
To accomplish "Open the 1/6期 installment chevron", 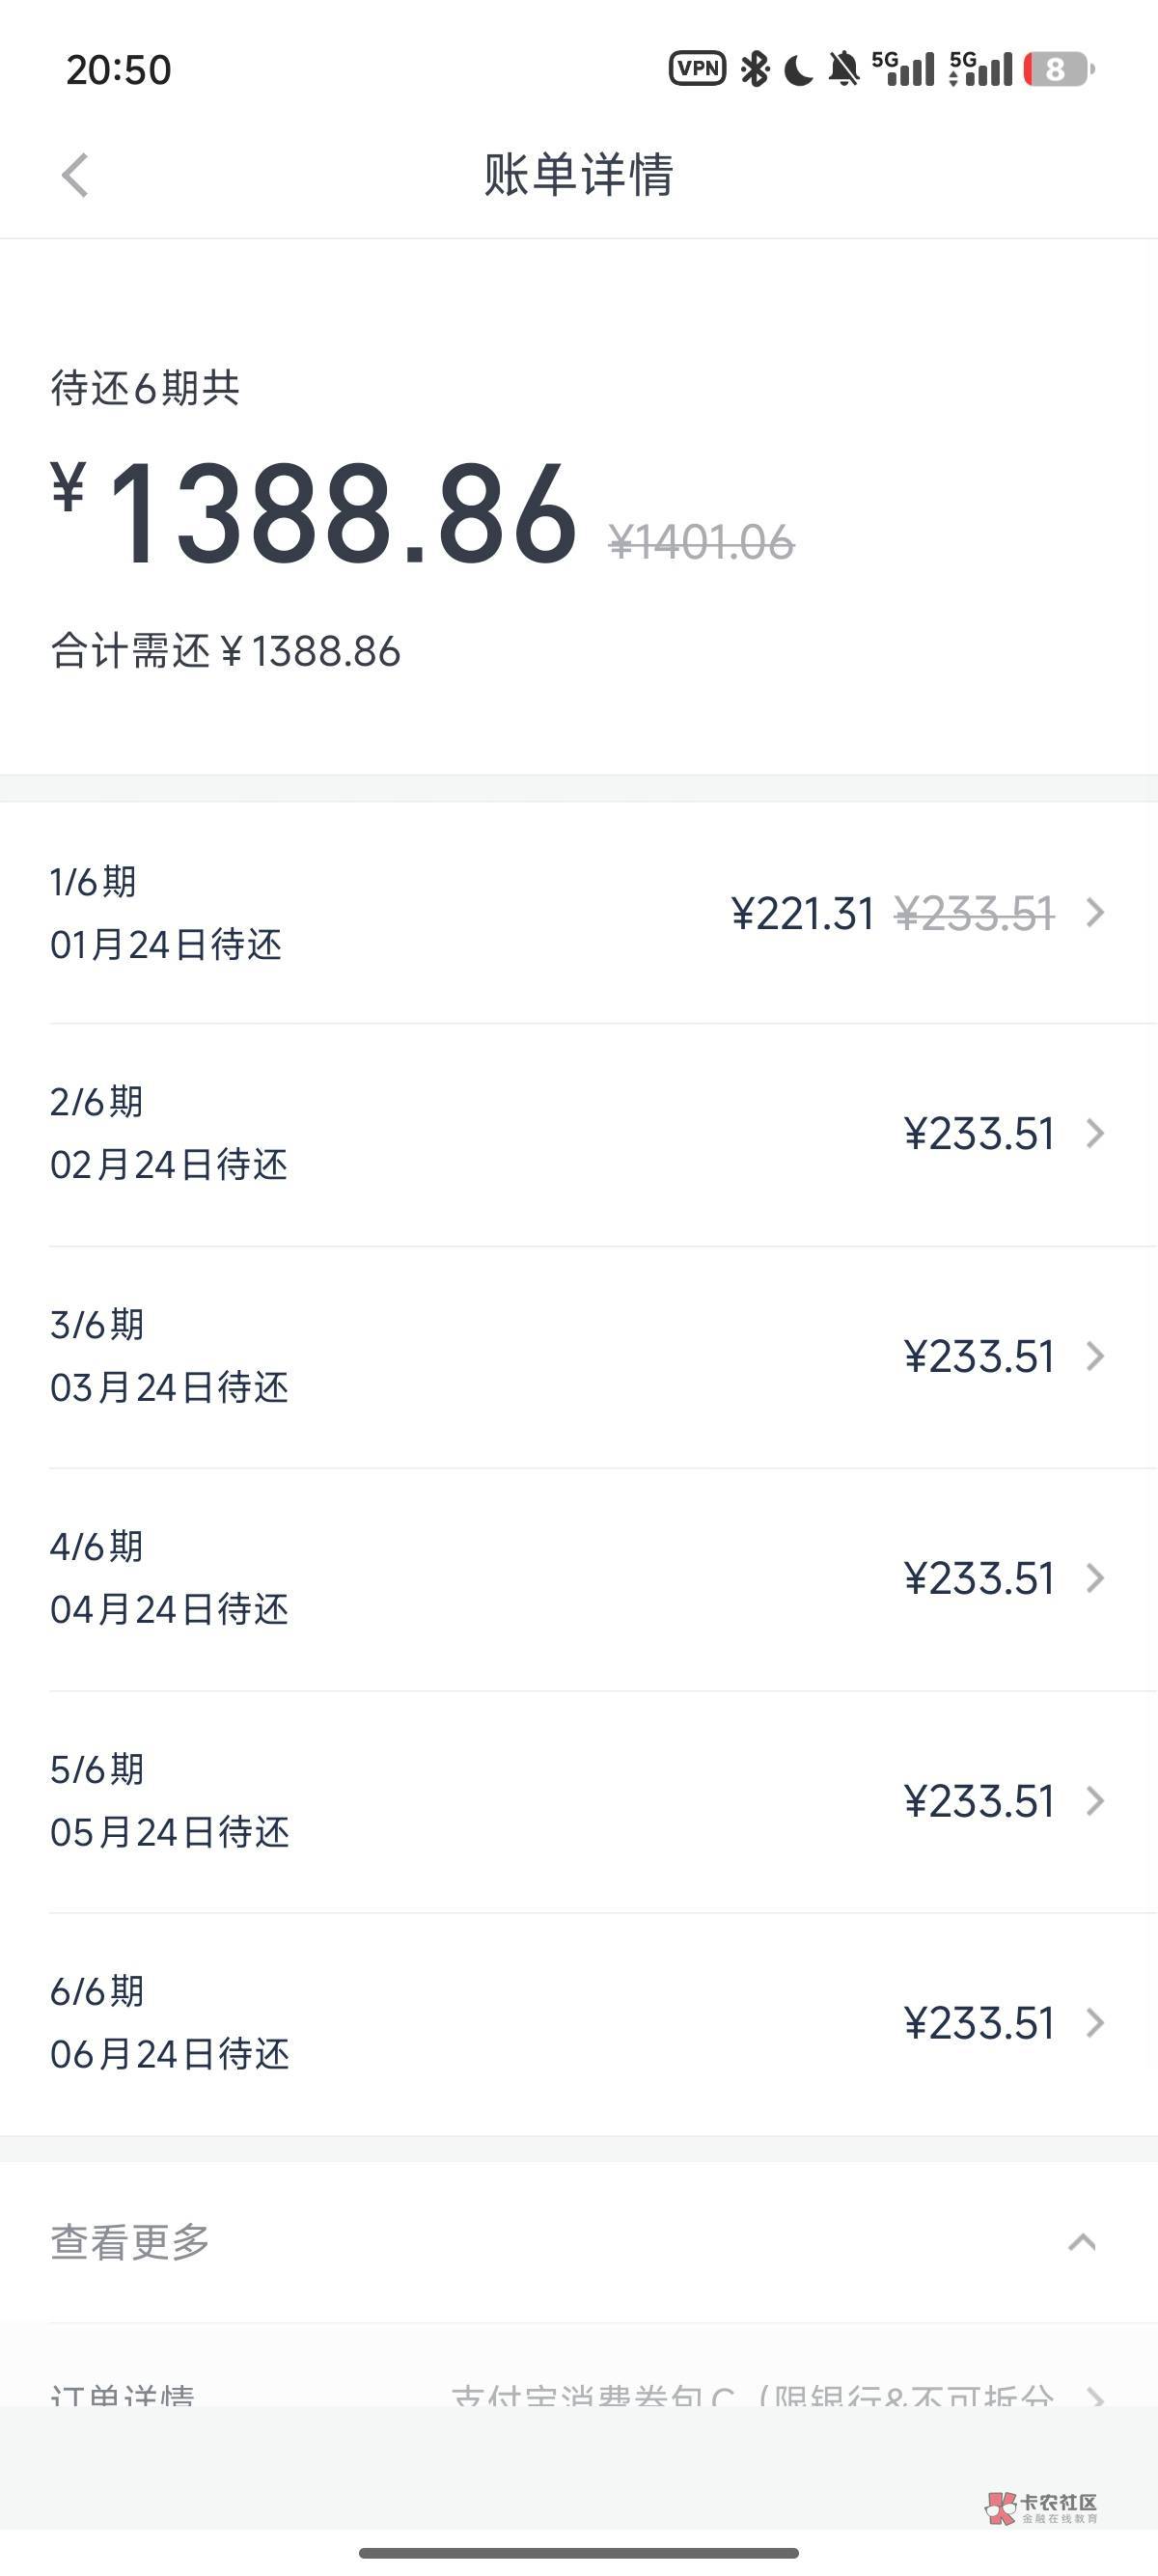I will tap(1096, 912).
